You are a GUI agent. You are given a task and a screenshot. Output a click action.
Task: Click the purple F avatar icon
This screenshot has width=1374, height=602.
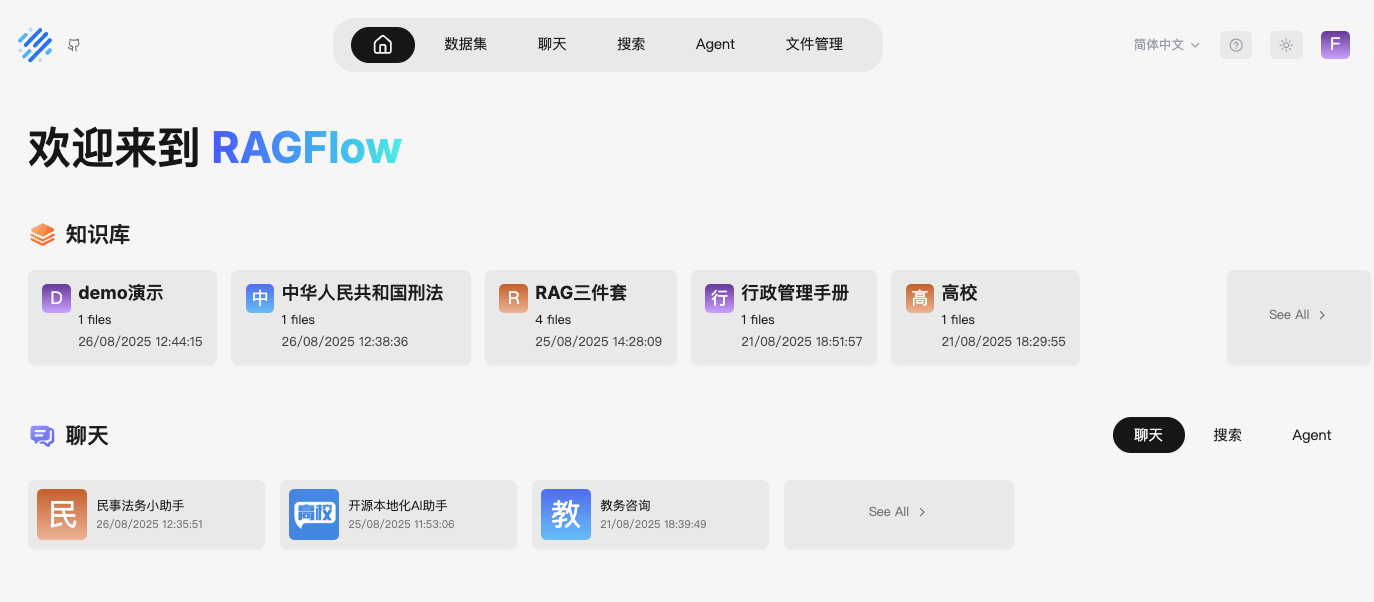[1335, 44]
